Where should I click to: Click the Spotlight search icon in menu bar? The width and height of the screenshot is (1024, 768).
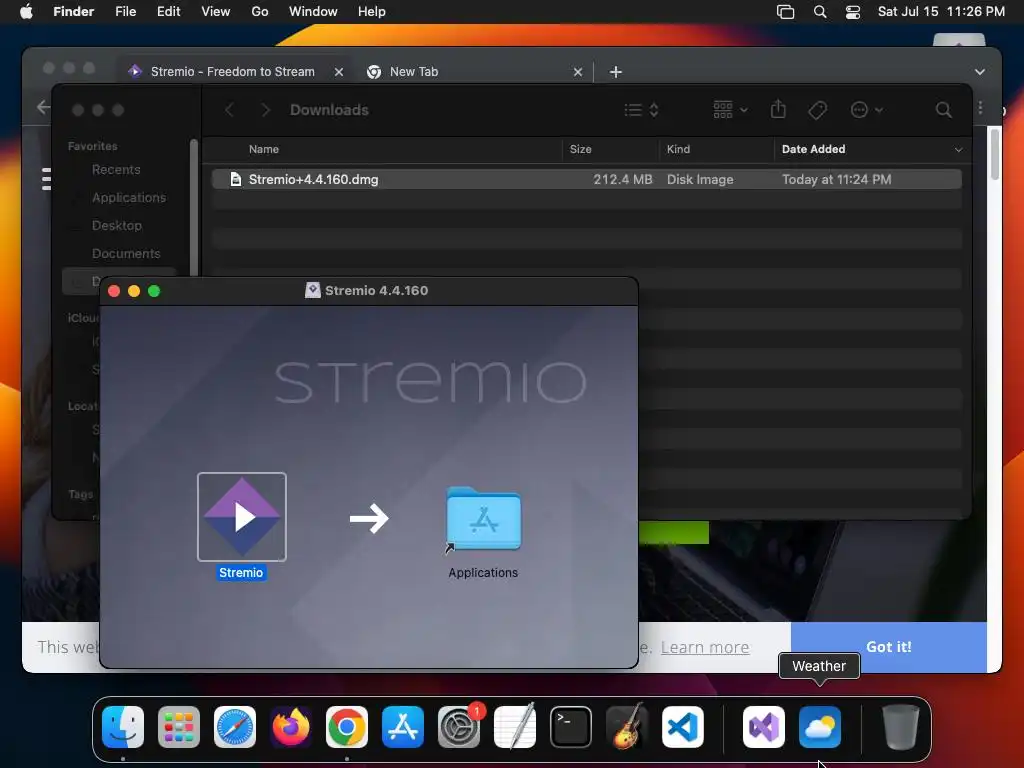point(820,12)
